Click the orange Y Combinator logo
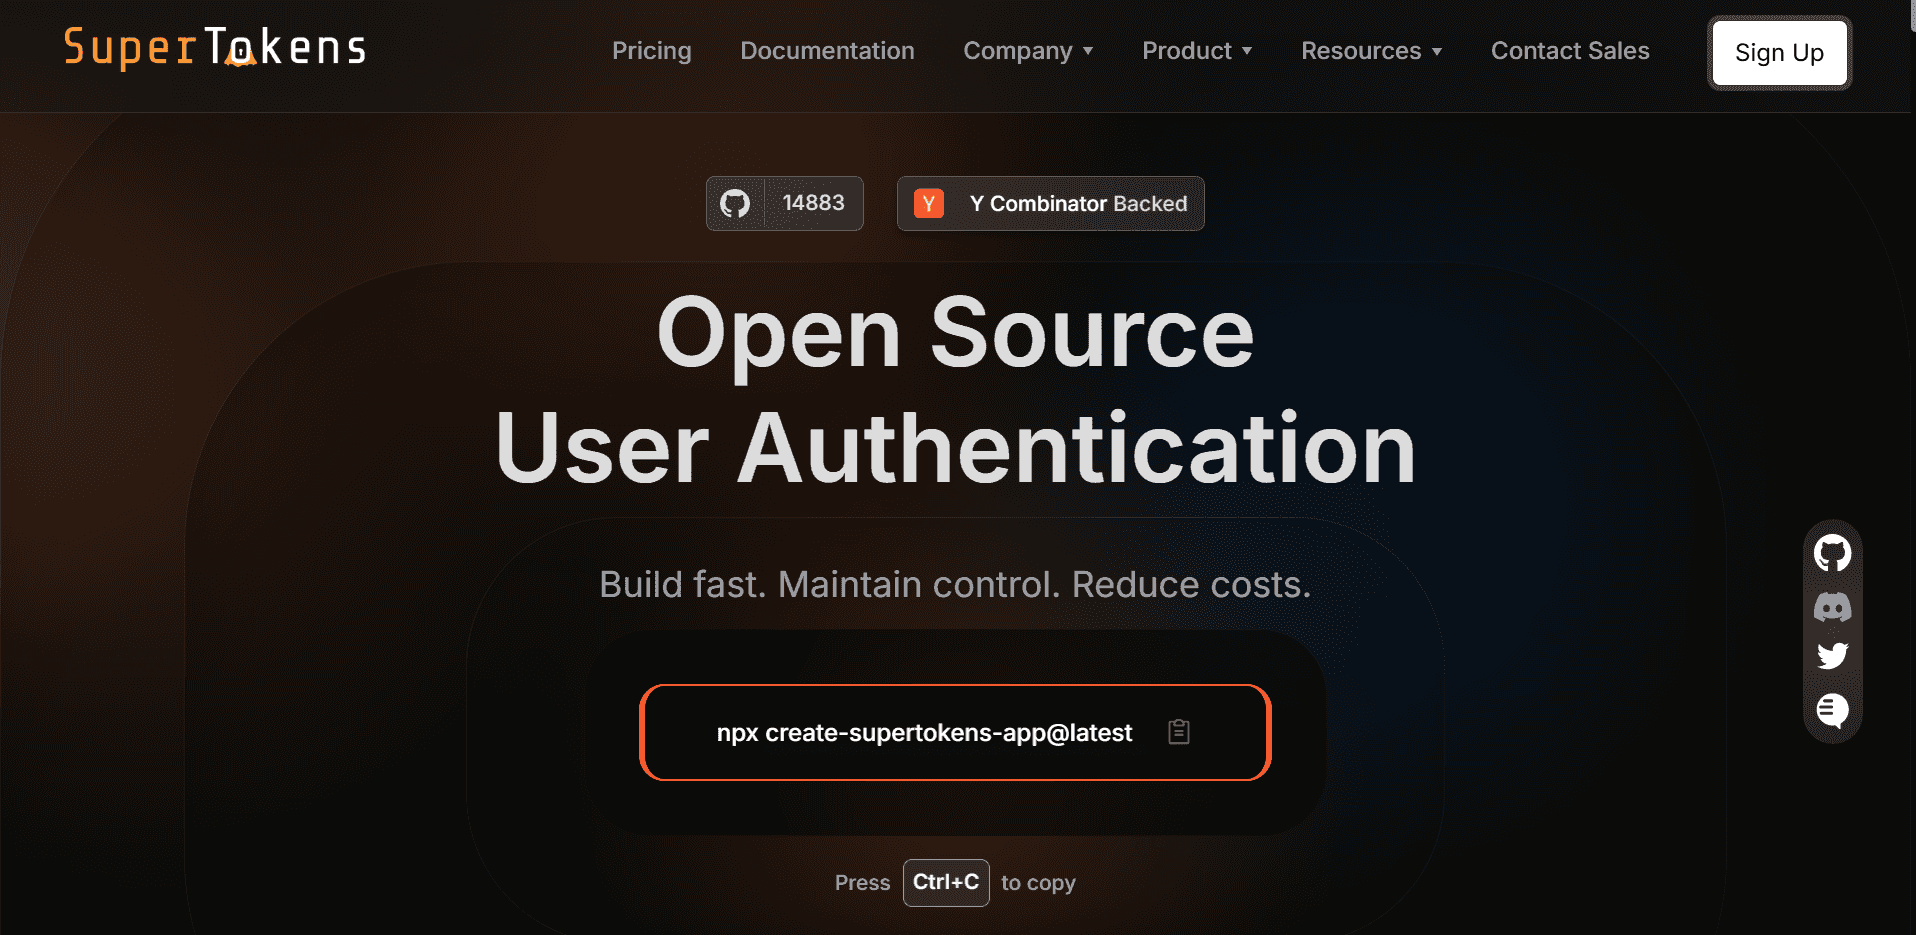 [928, 204]
